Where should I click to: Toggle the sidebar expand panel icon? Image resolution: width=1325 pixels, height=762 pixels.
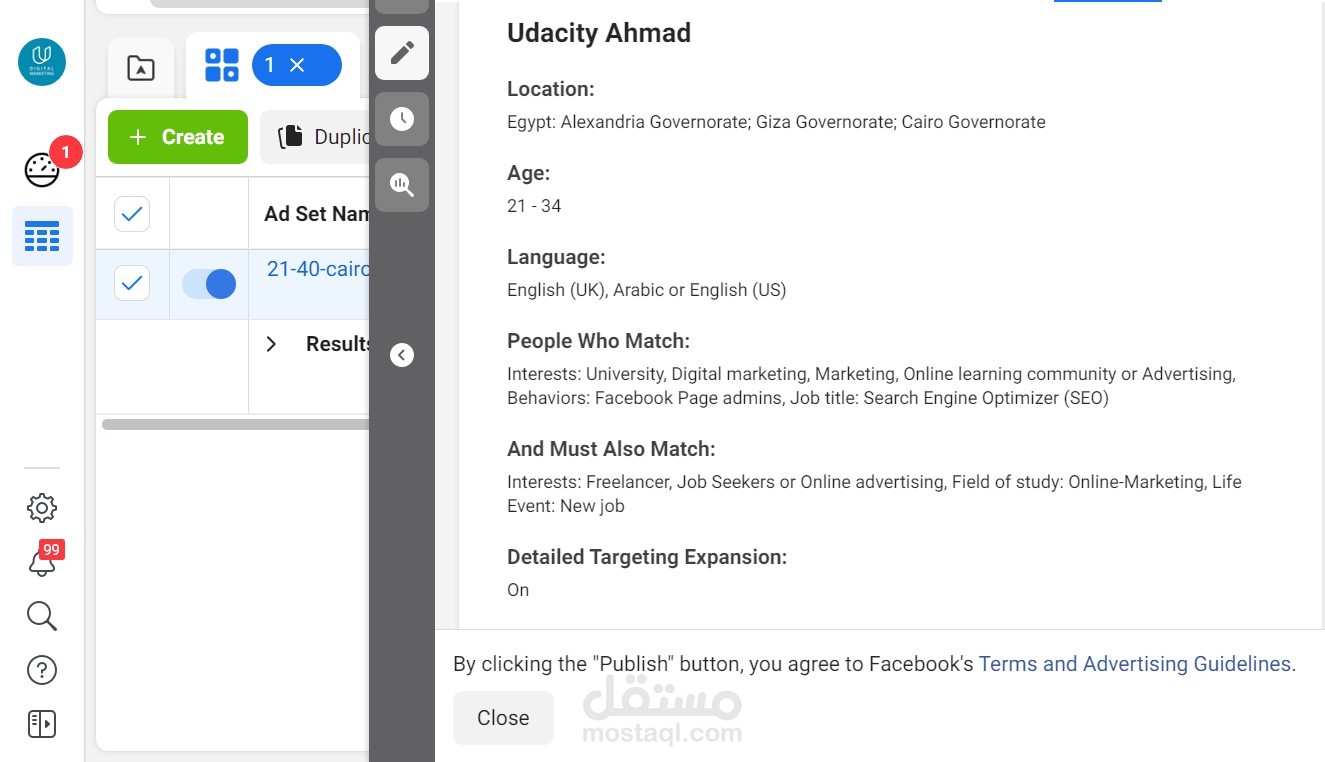coord(42,724)
